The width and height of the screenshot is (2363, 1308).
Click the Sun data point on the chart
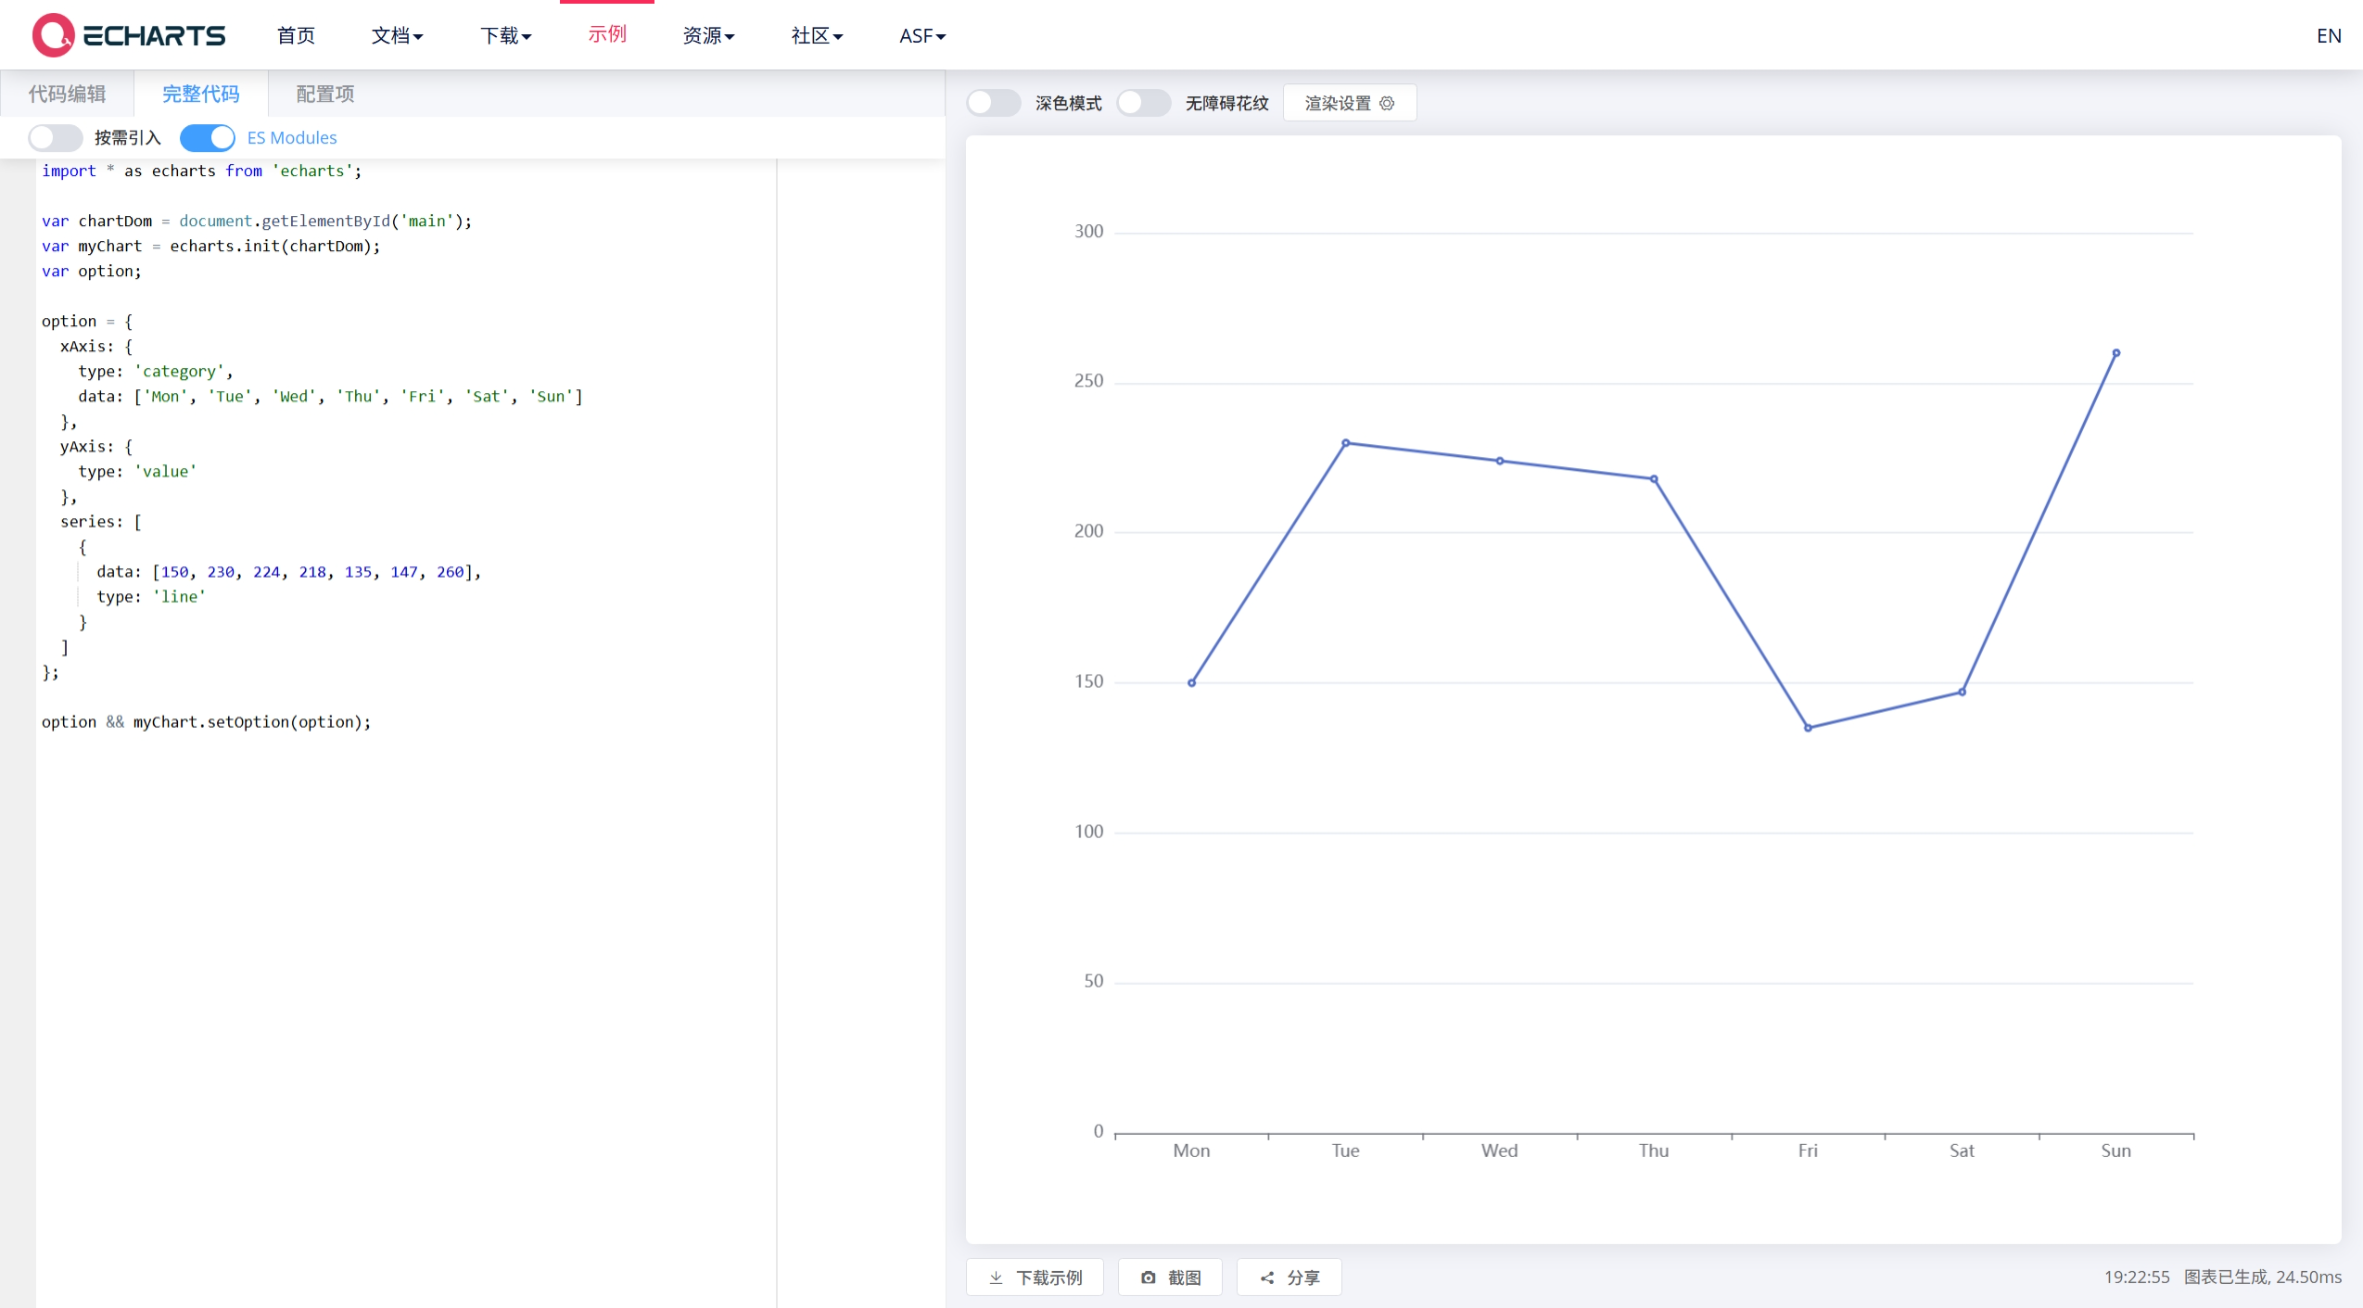click(x=2115, y=353)
